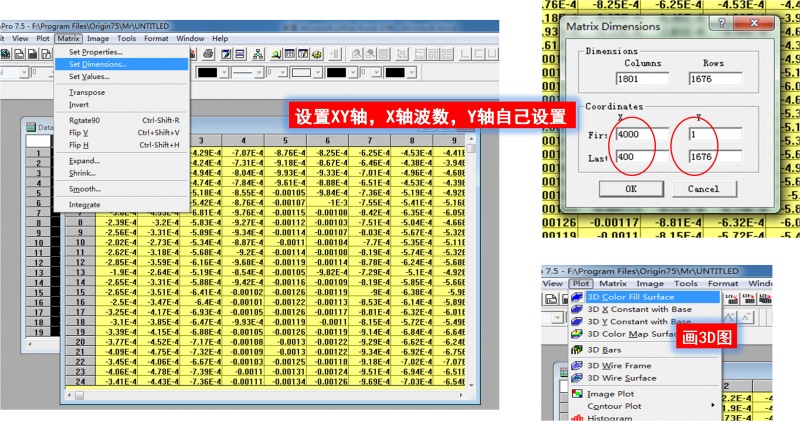Click the X First field showing 4000

coord(643,134)
